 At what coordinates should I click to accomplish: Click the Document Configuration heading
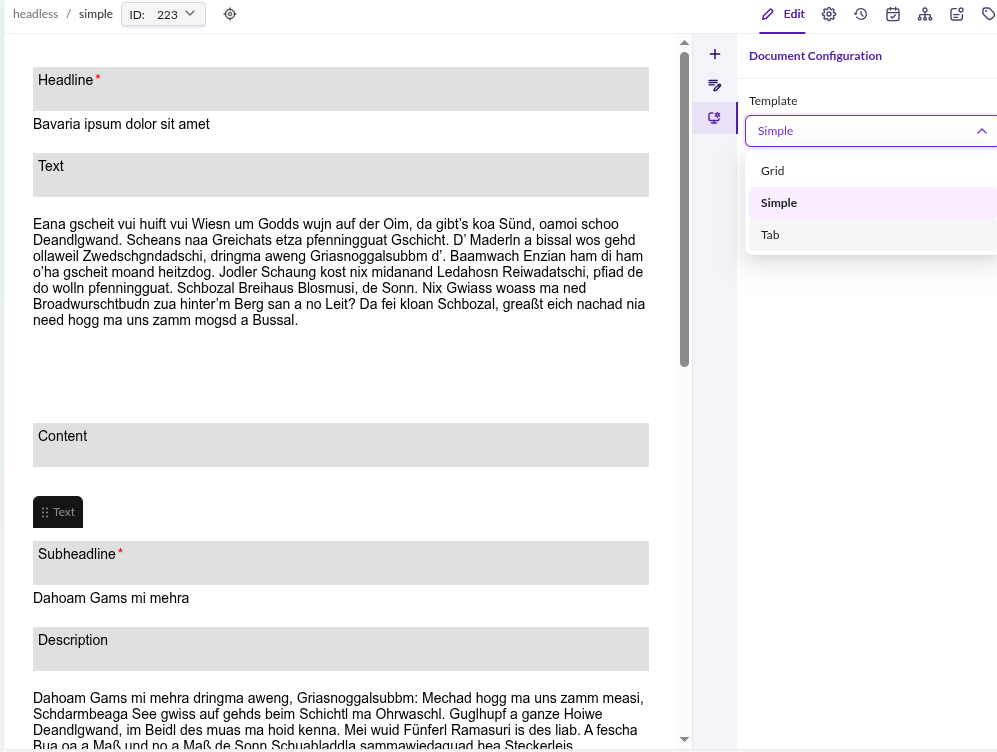[815, 56]
